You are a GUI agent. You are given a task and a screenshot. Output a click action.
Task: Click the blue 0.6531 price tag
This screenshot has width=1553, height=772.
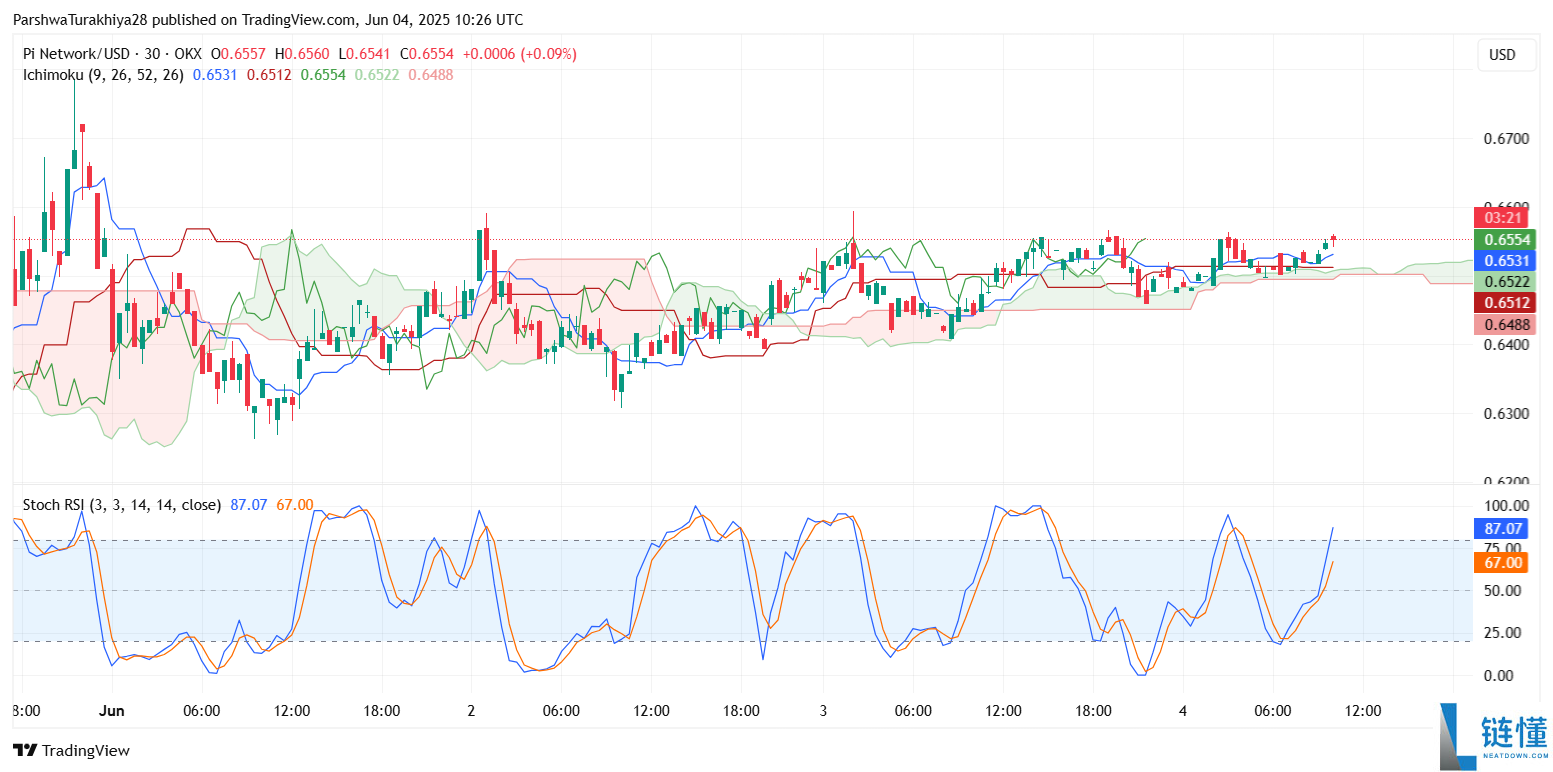(1503, 260)
